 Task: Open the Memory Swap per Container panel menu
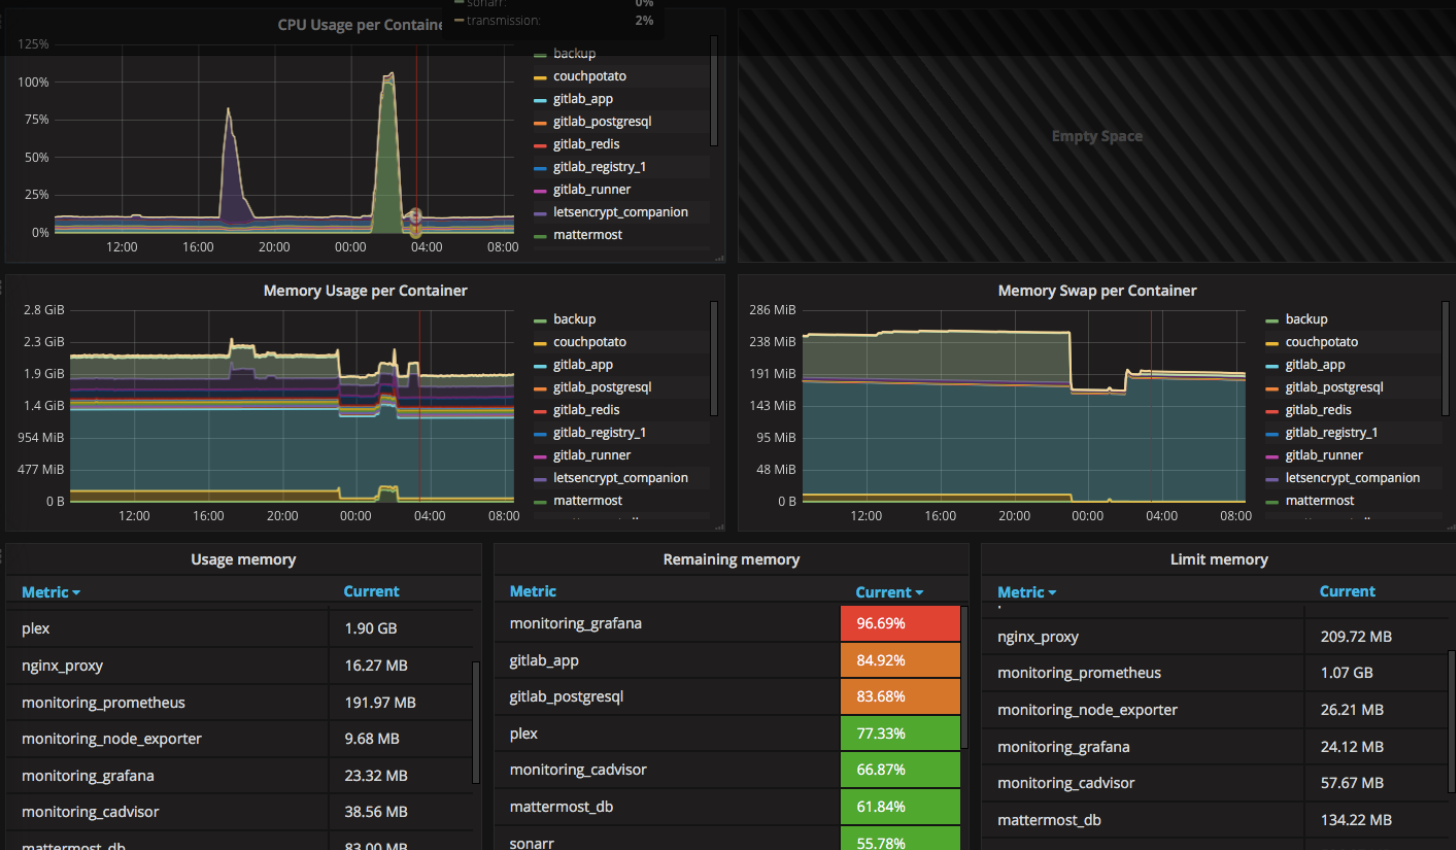1097,291
